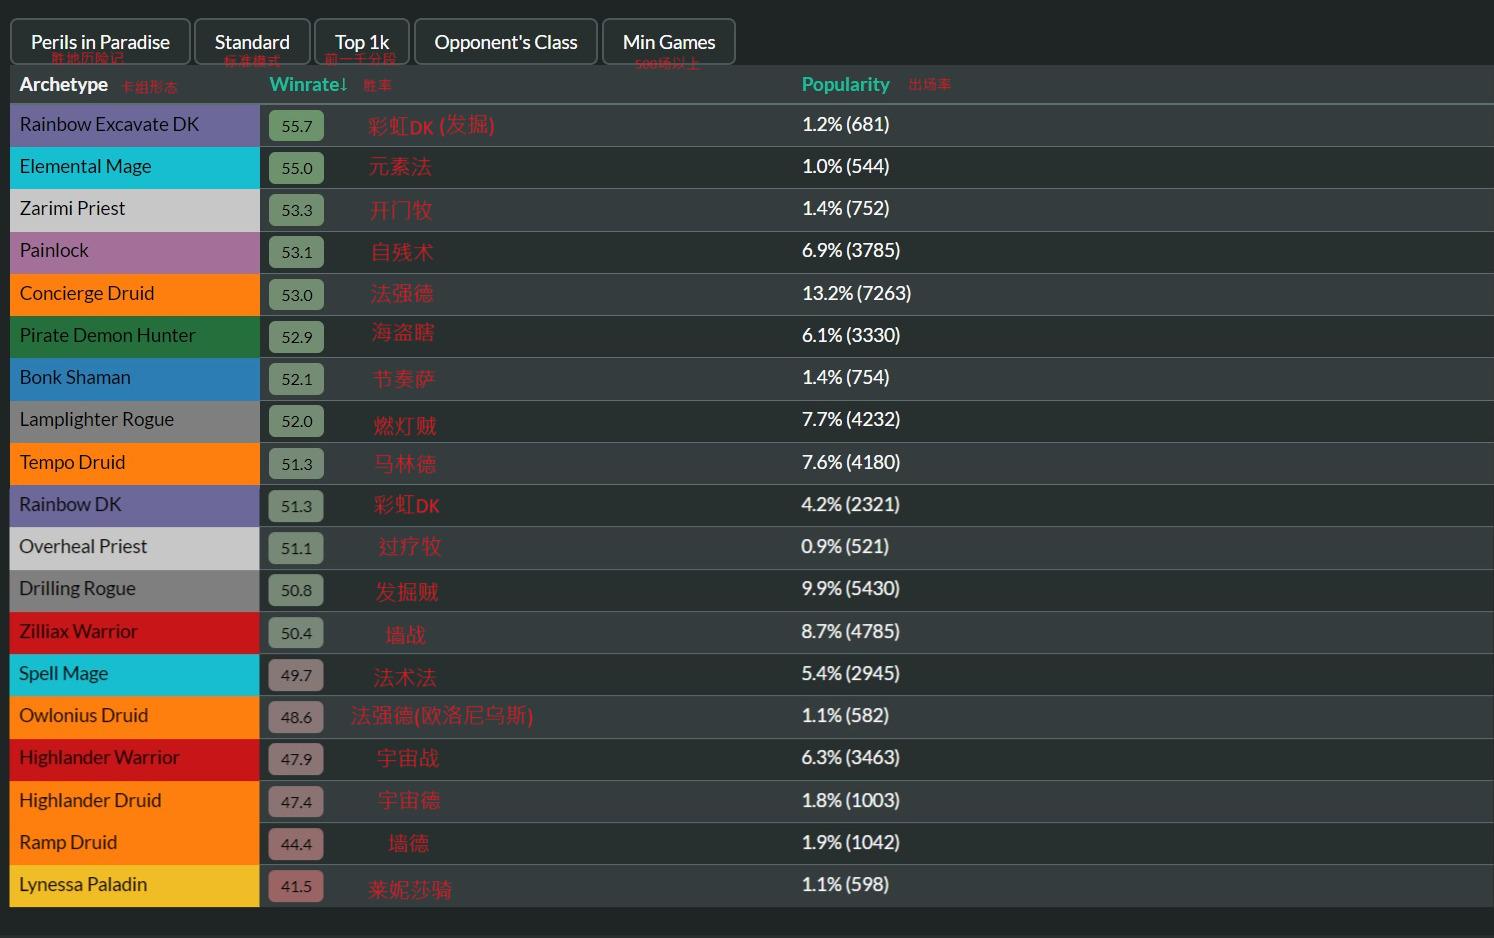This screenshot has width=1494, height=938.
Task: Open the Opponent's Class filter
Action: point(506,42)
